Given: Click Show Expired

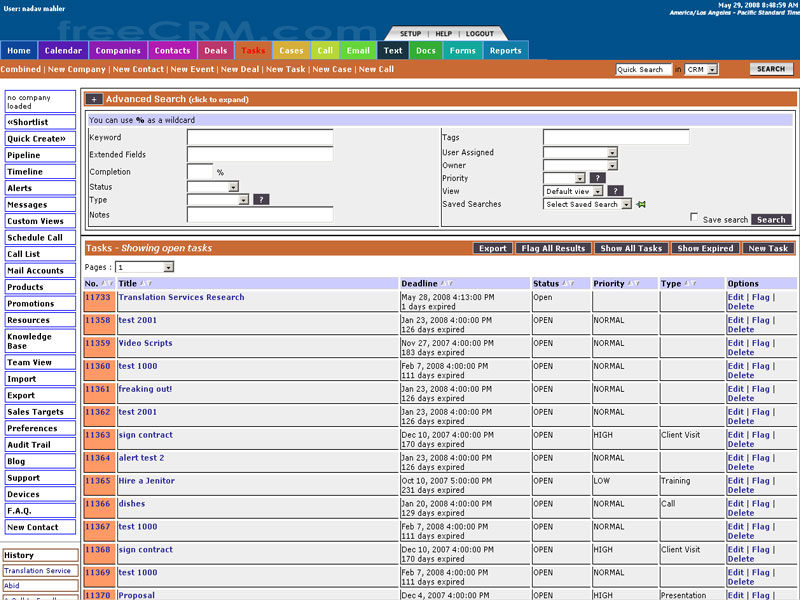Looking at the screenshot, I should pos(705,248).
